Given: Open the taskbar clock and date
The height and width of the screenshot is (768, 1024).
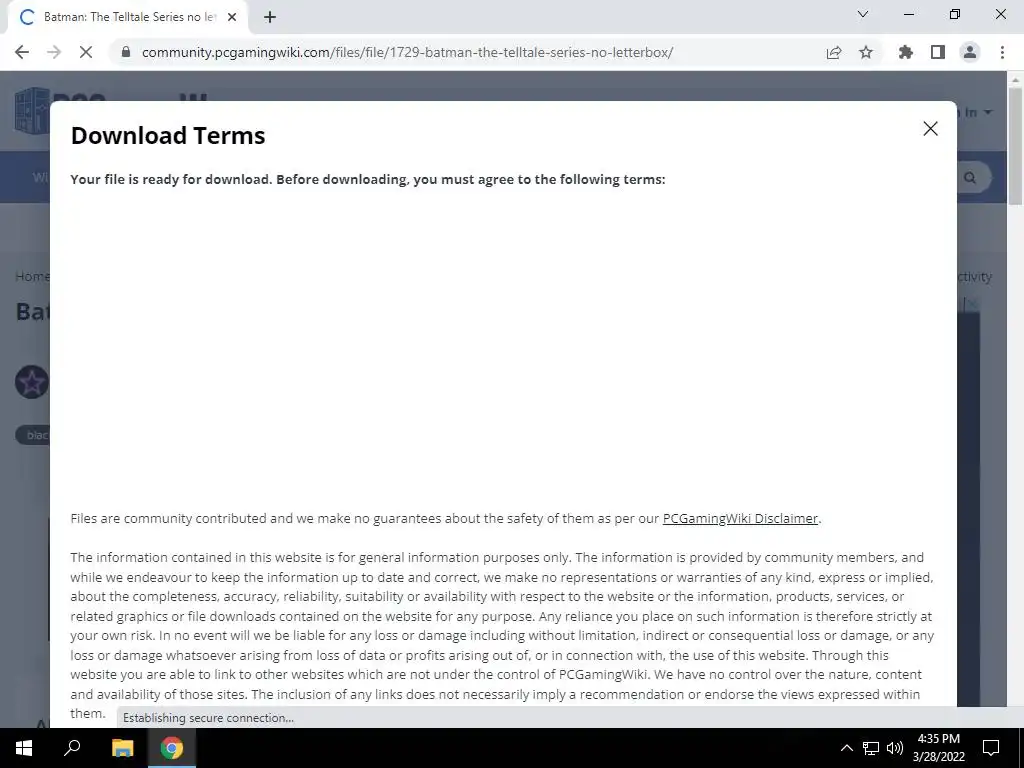Looking at the screenshot, I should pos(938,748).
